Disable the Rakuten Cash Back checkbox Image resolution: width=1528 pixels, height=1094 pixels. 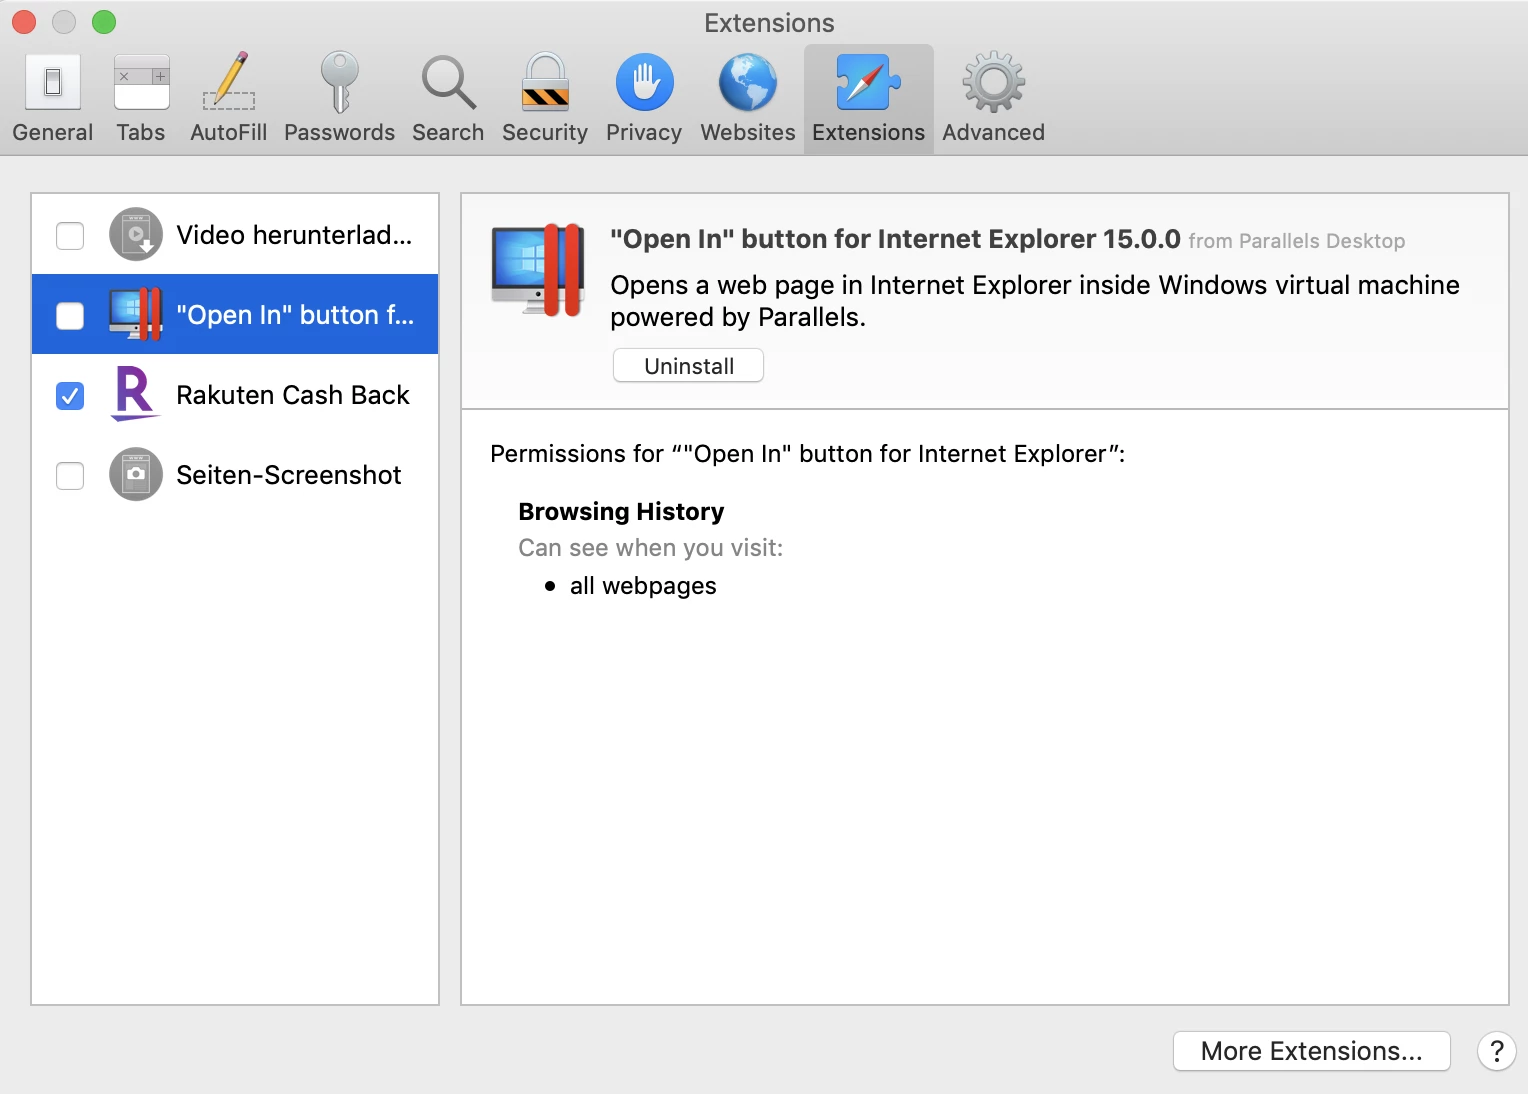pyautogui.click(x=70, y=396)
